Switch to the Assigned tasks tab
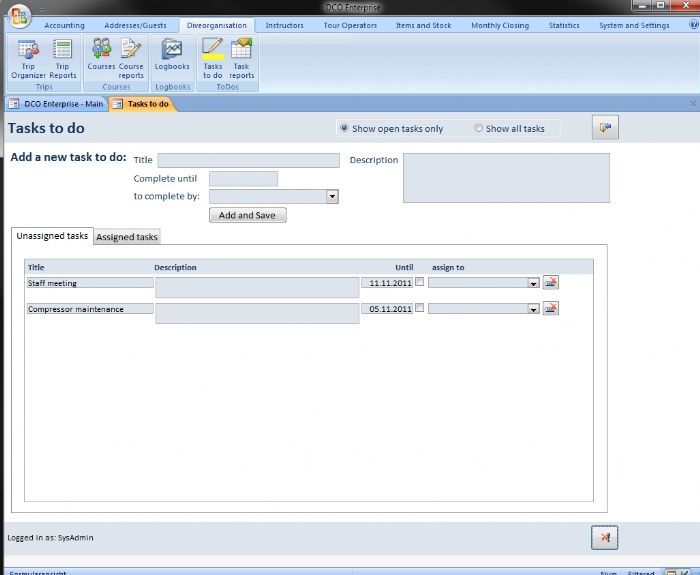The width and height of the screenshot is (700, 575). click(127, 237)
